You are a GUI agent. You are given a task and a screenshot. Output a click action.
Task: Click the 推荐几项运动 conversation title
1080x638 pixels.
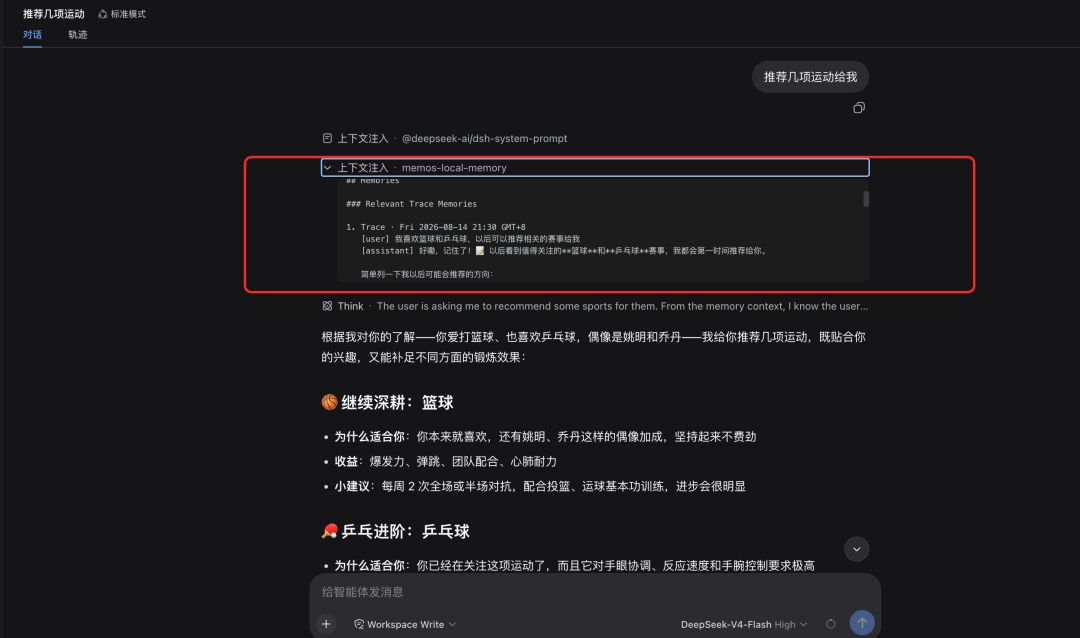tap(54, 14)
